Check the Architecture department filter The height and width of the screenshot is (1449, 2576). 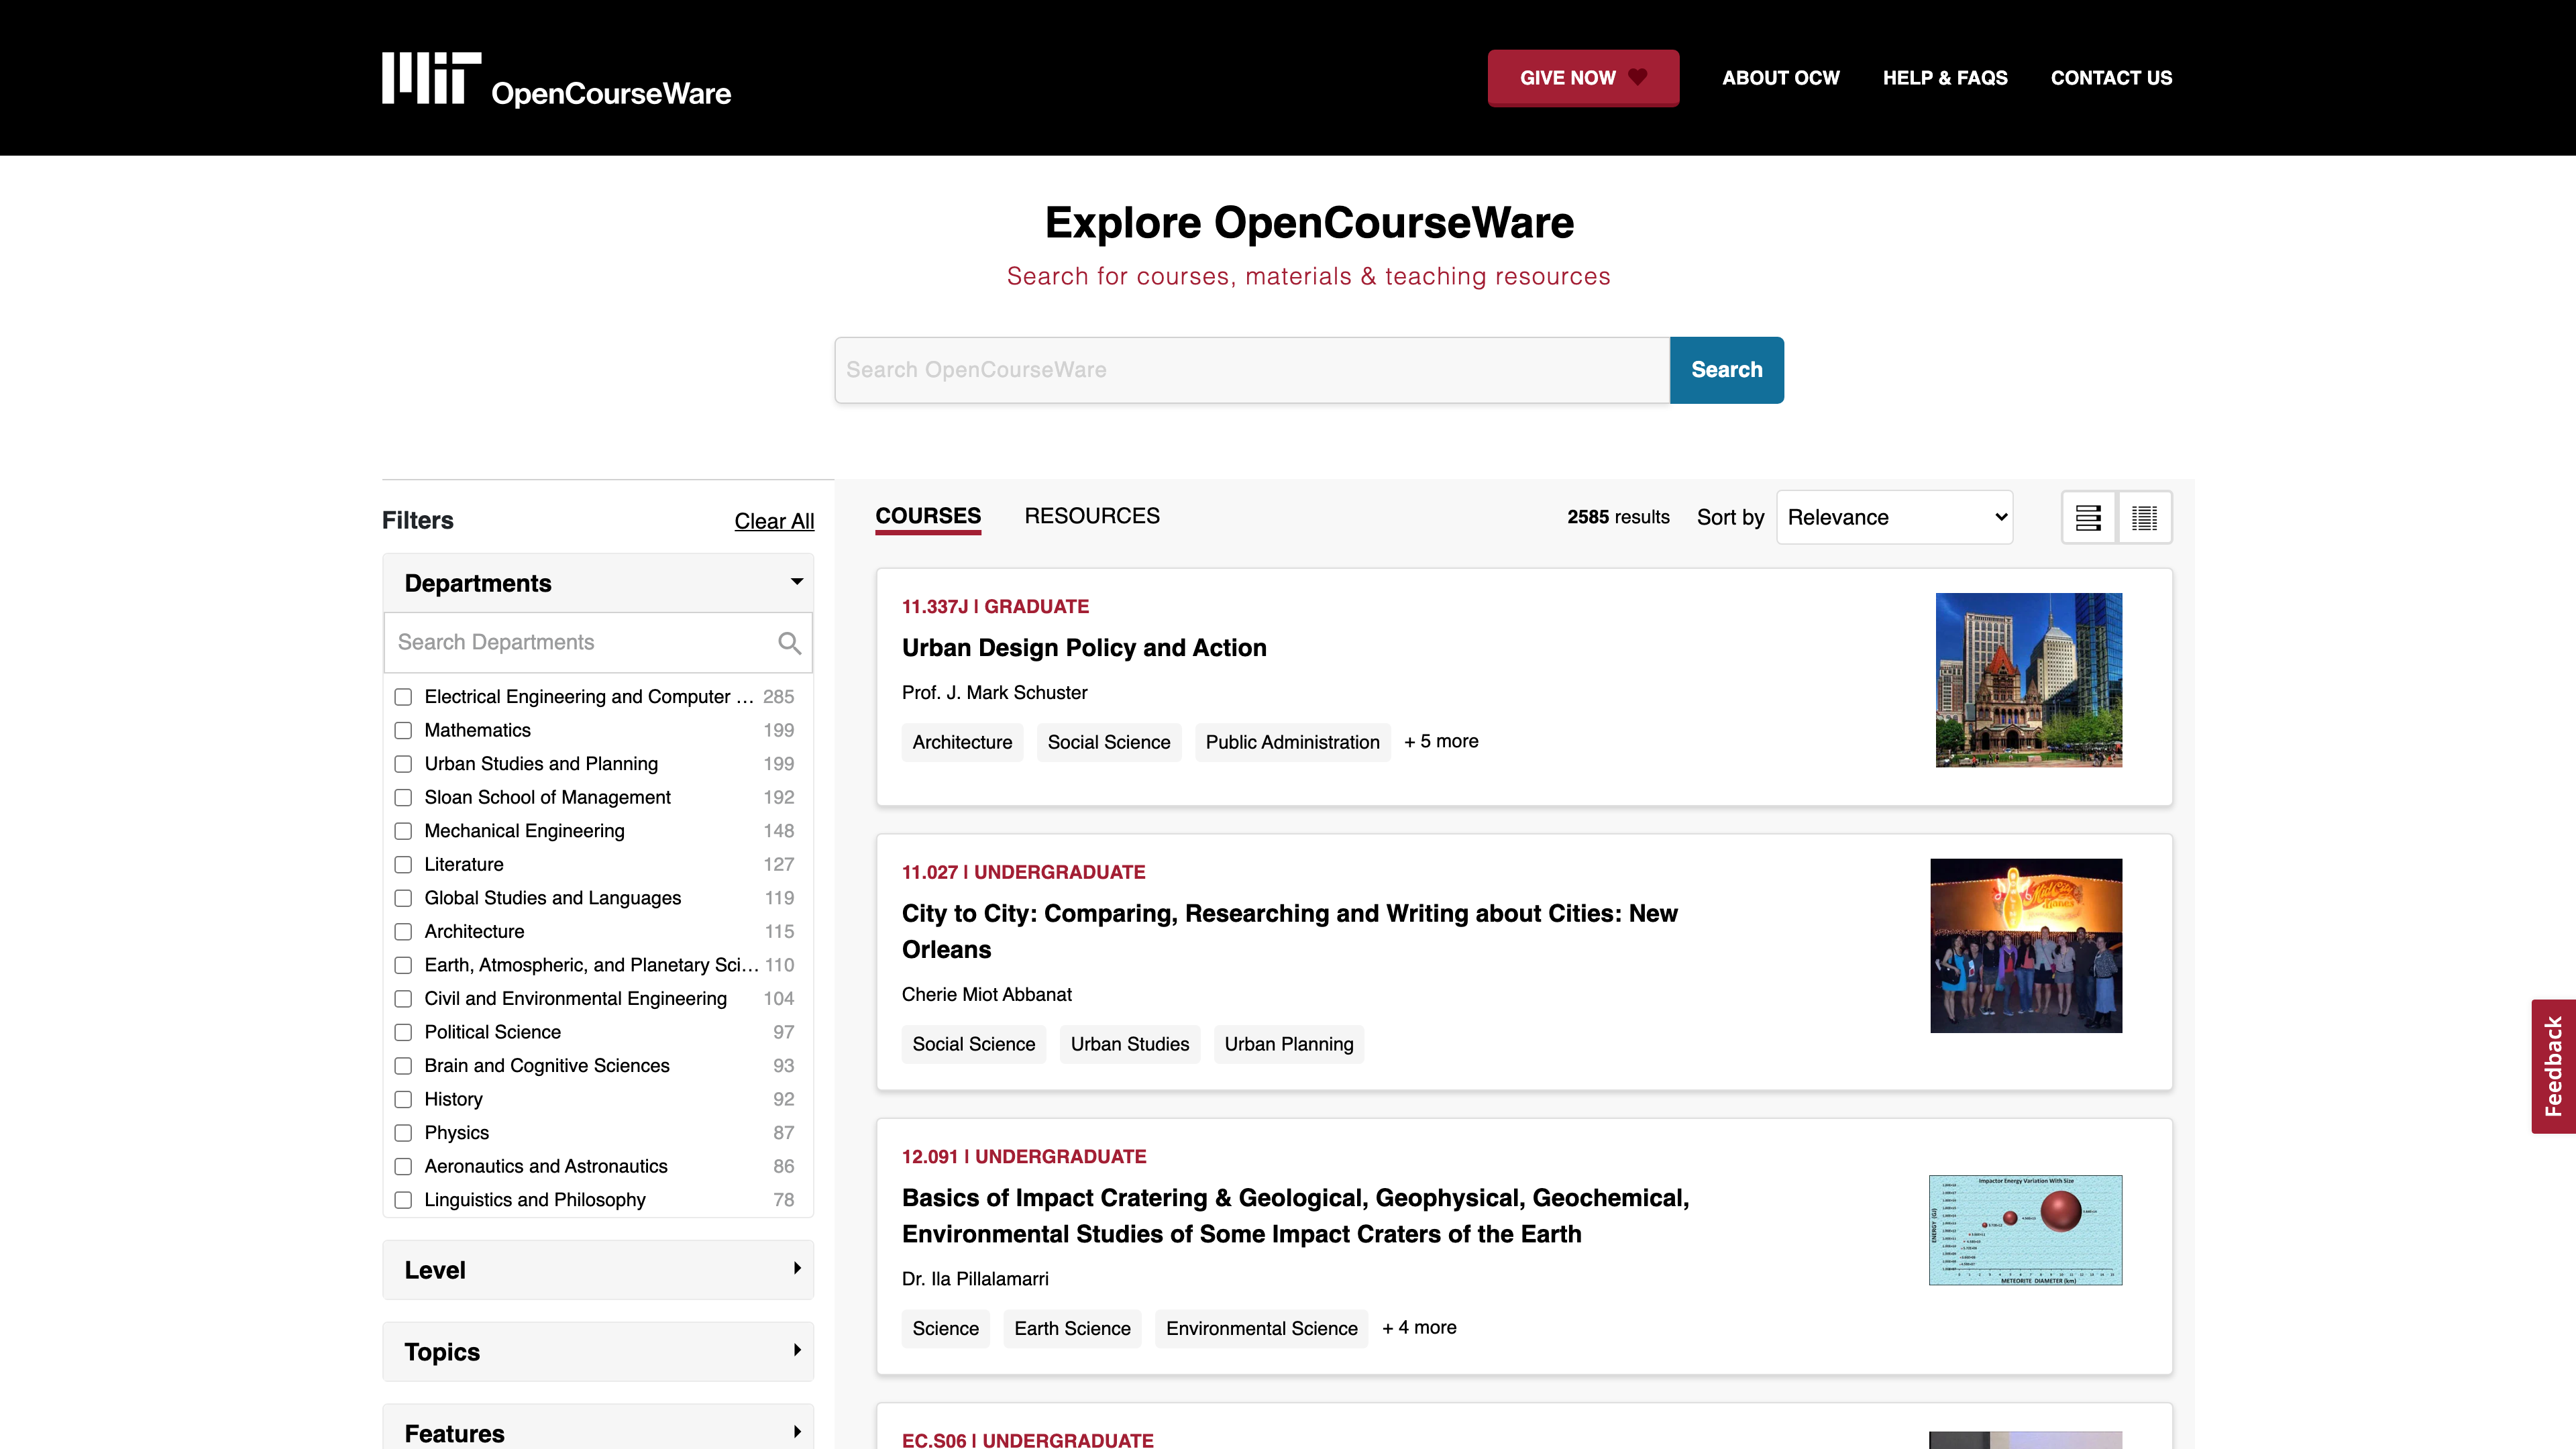click(403, 932)
